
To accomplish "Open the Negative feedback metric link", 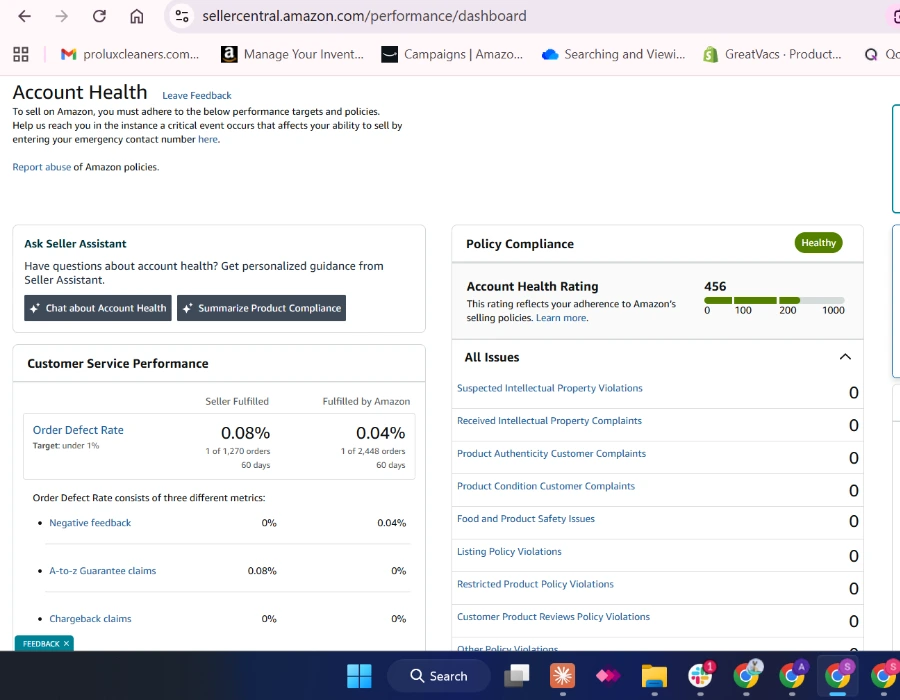I will 90,523.
